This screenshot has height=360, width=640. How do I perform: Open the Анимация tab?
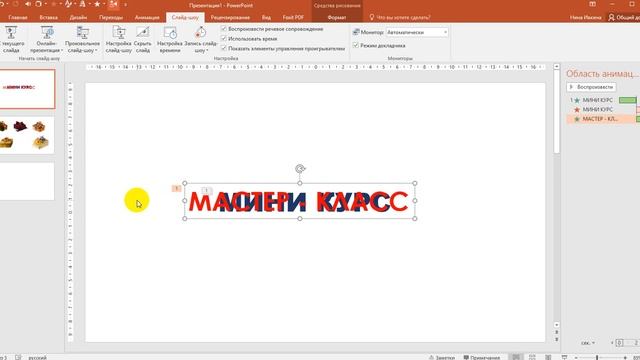point(147,17)
